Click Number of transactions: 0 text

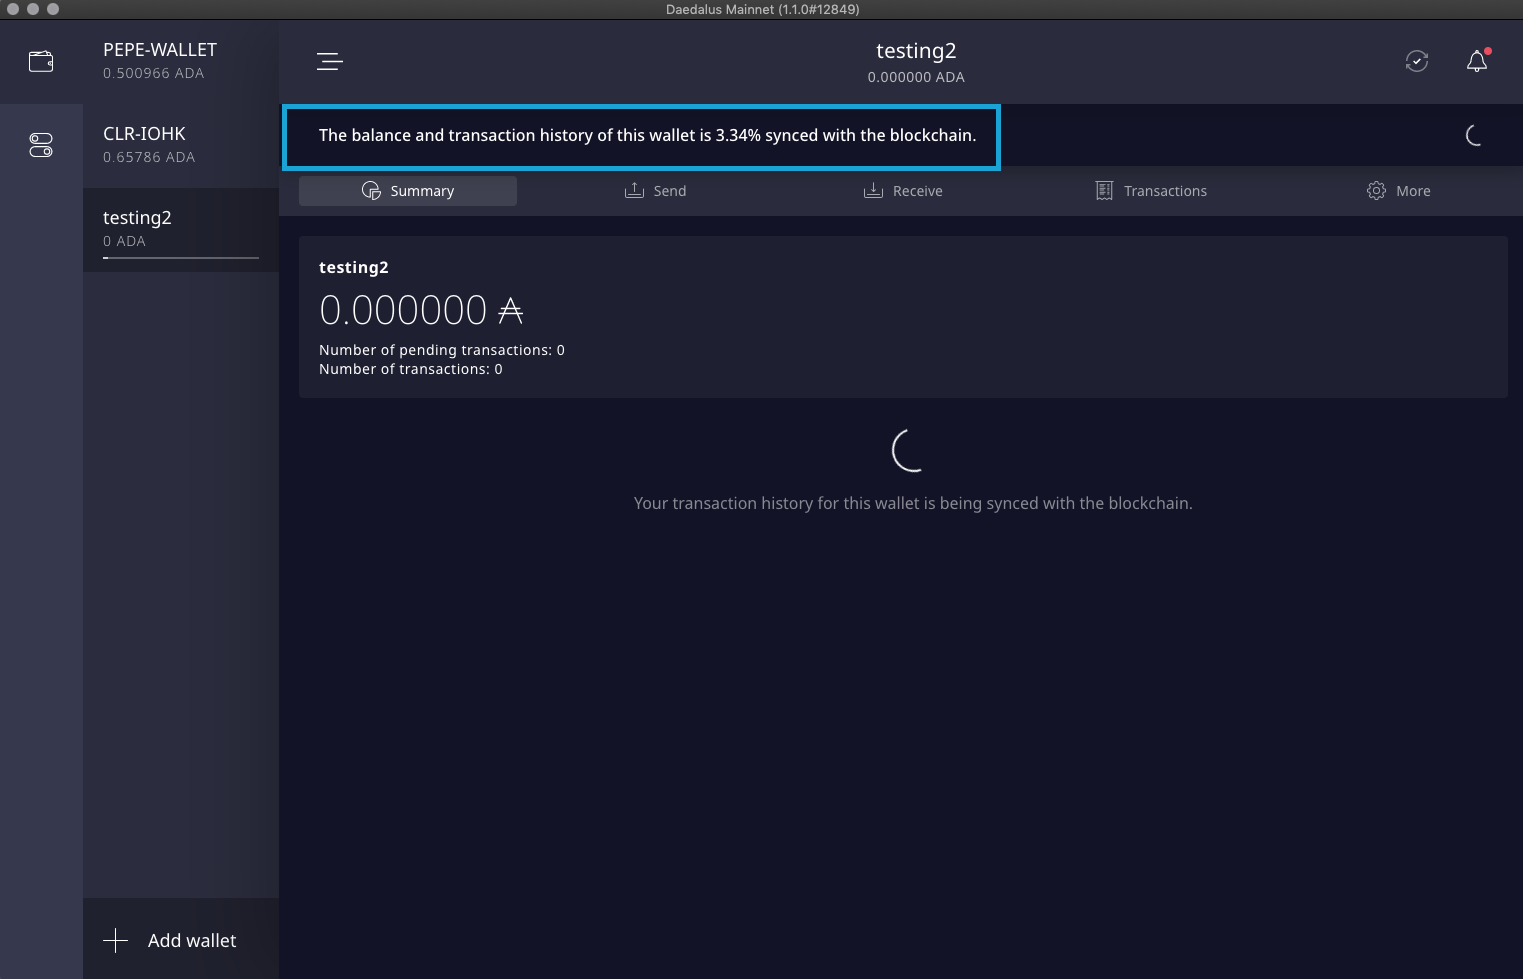click(x=411, y=369)
